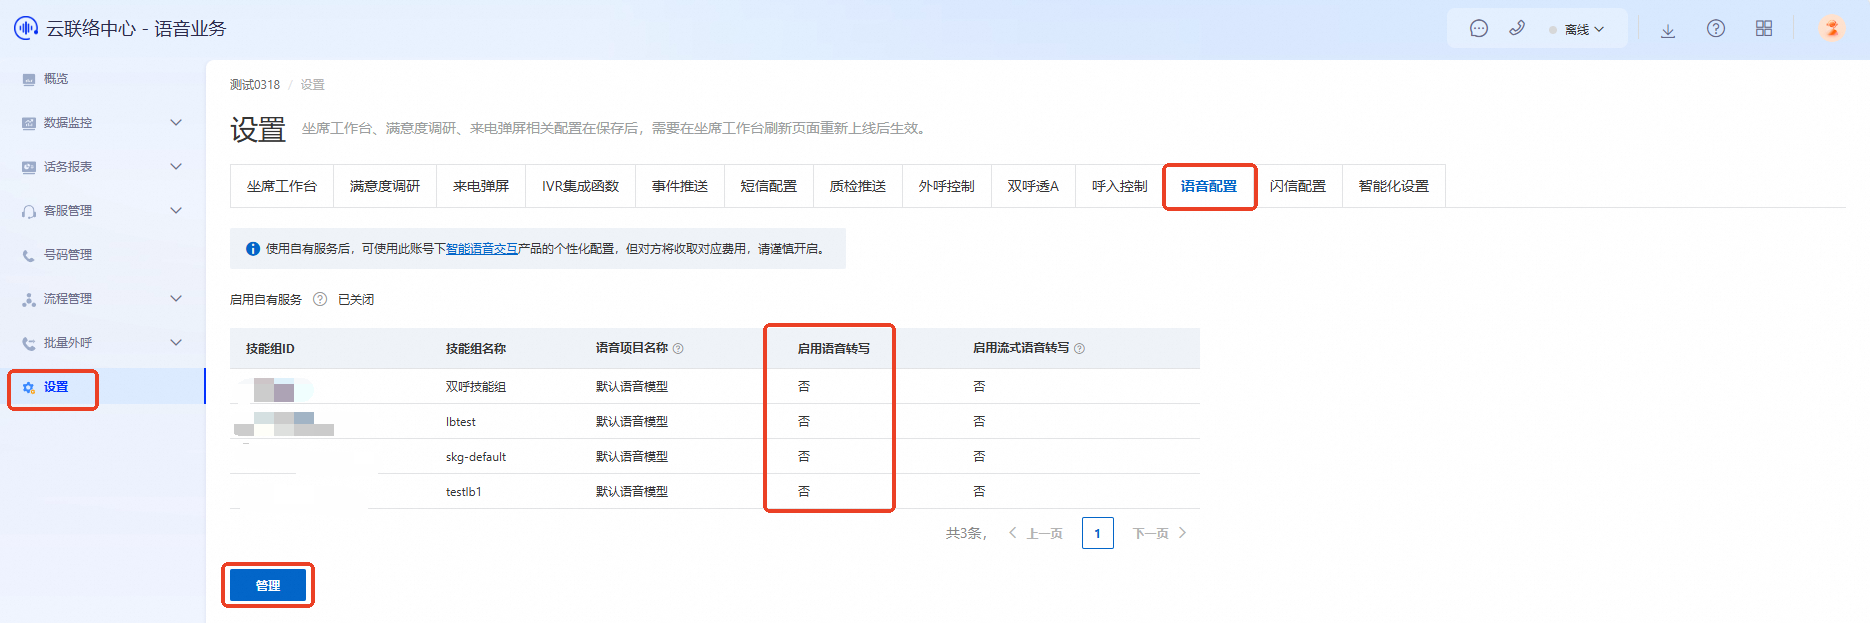Click the 客服管理 headset icon
The image size is (1870, 623).
29,211
